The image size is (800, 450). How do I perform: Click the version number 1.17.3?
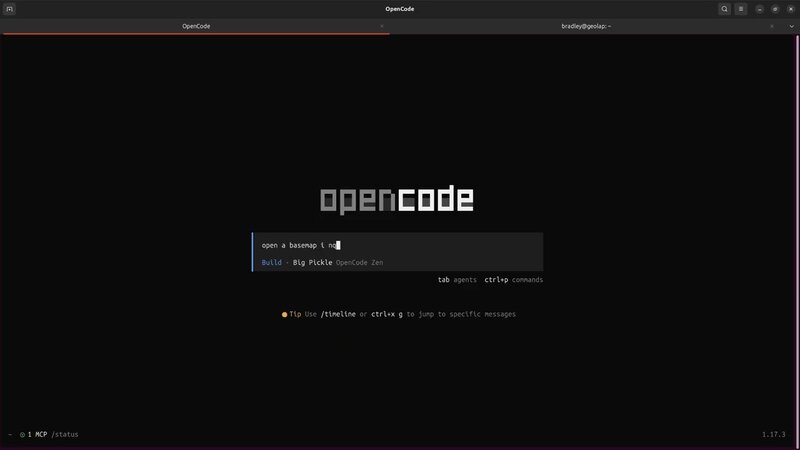(x=773, y=435)
